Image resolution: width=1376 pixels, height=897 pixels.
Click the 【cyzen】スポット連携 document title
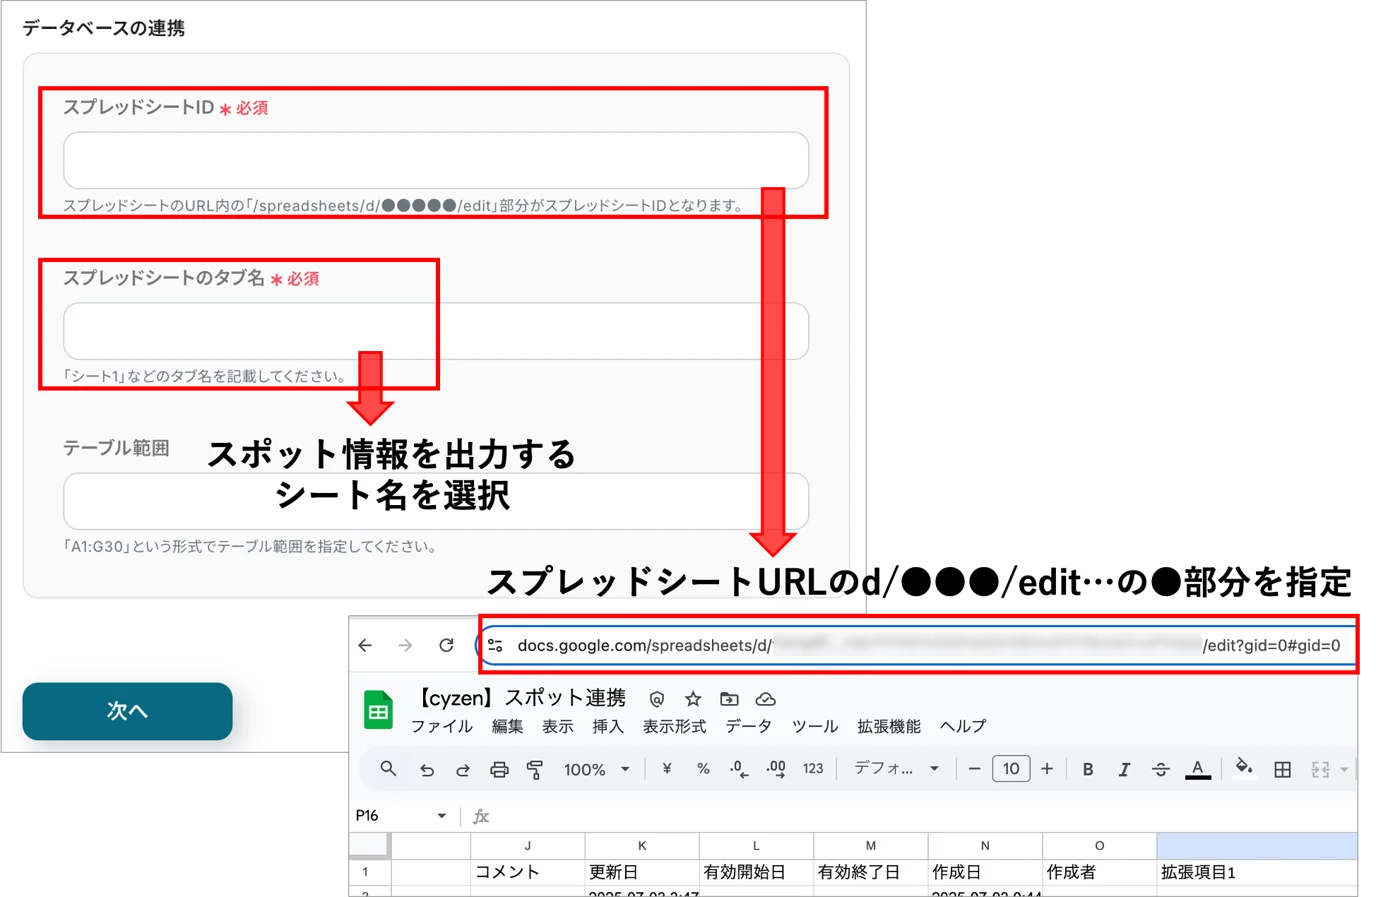pyautogui.click(x=520, y=698)
